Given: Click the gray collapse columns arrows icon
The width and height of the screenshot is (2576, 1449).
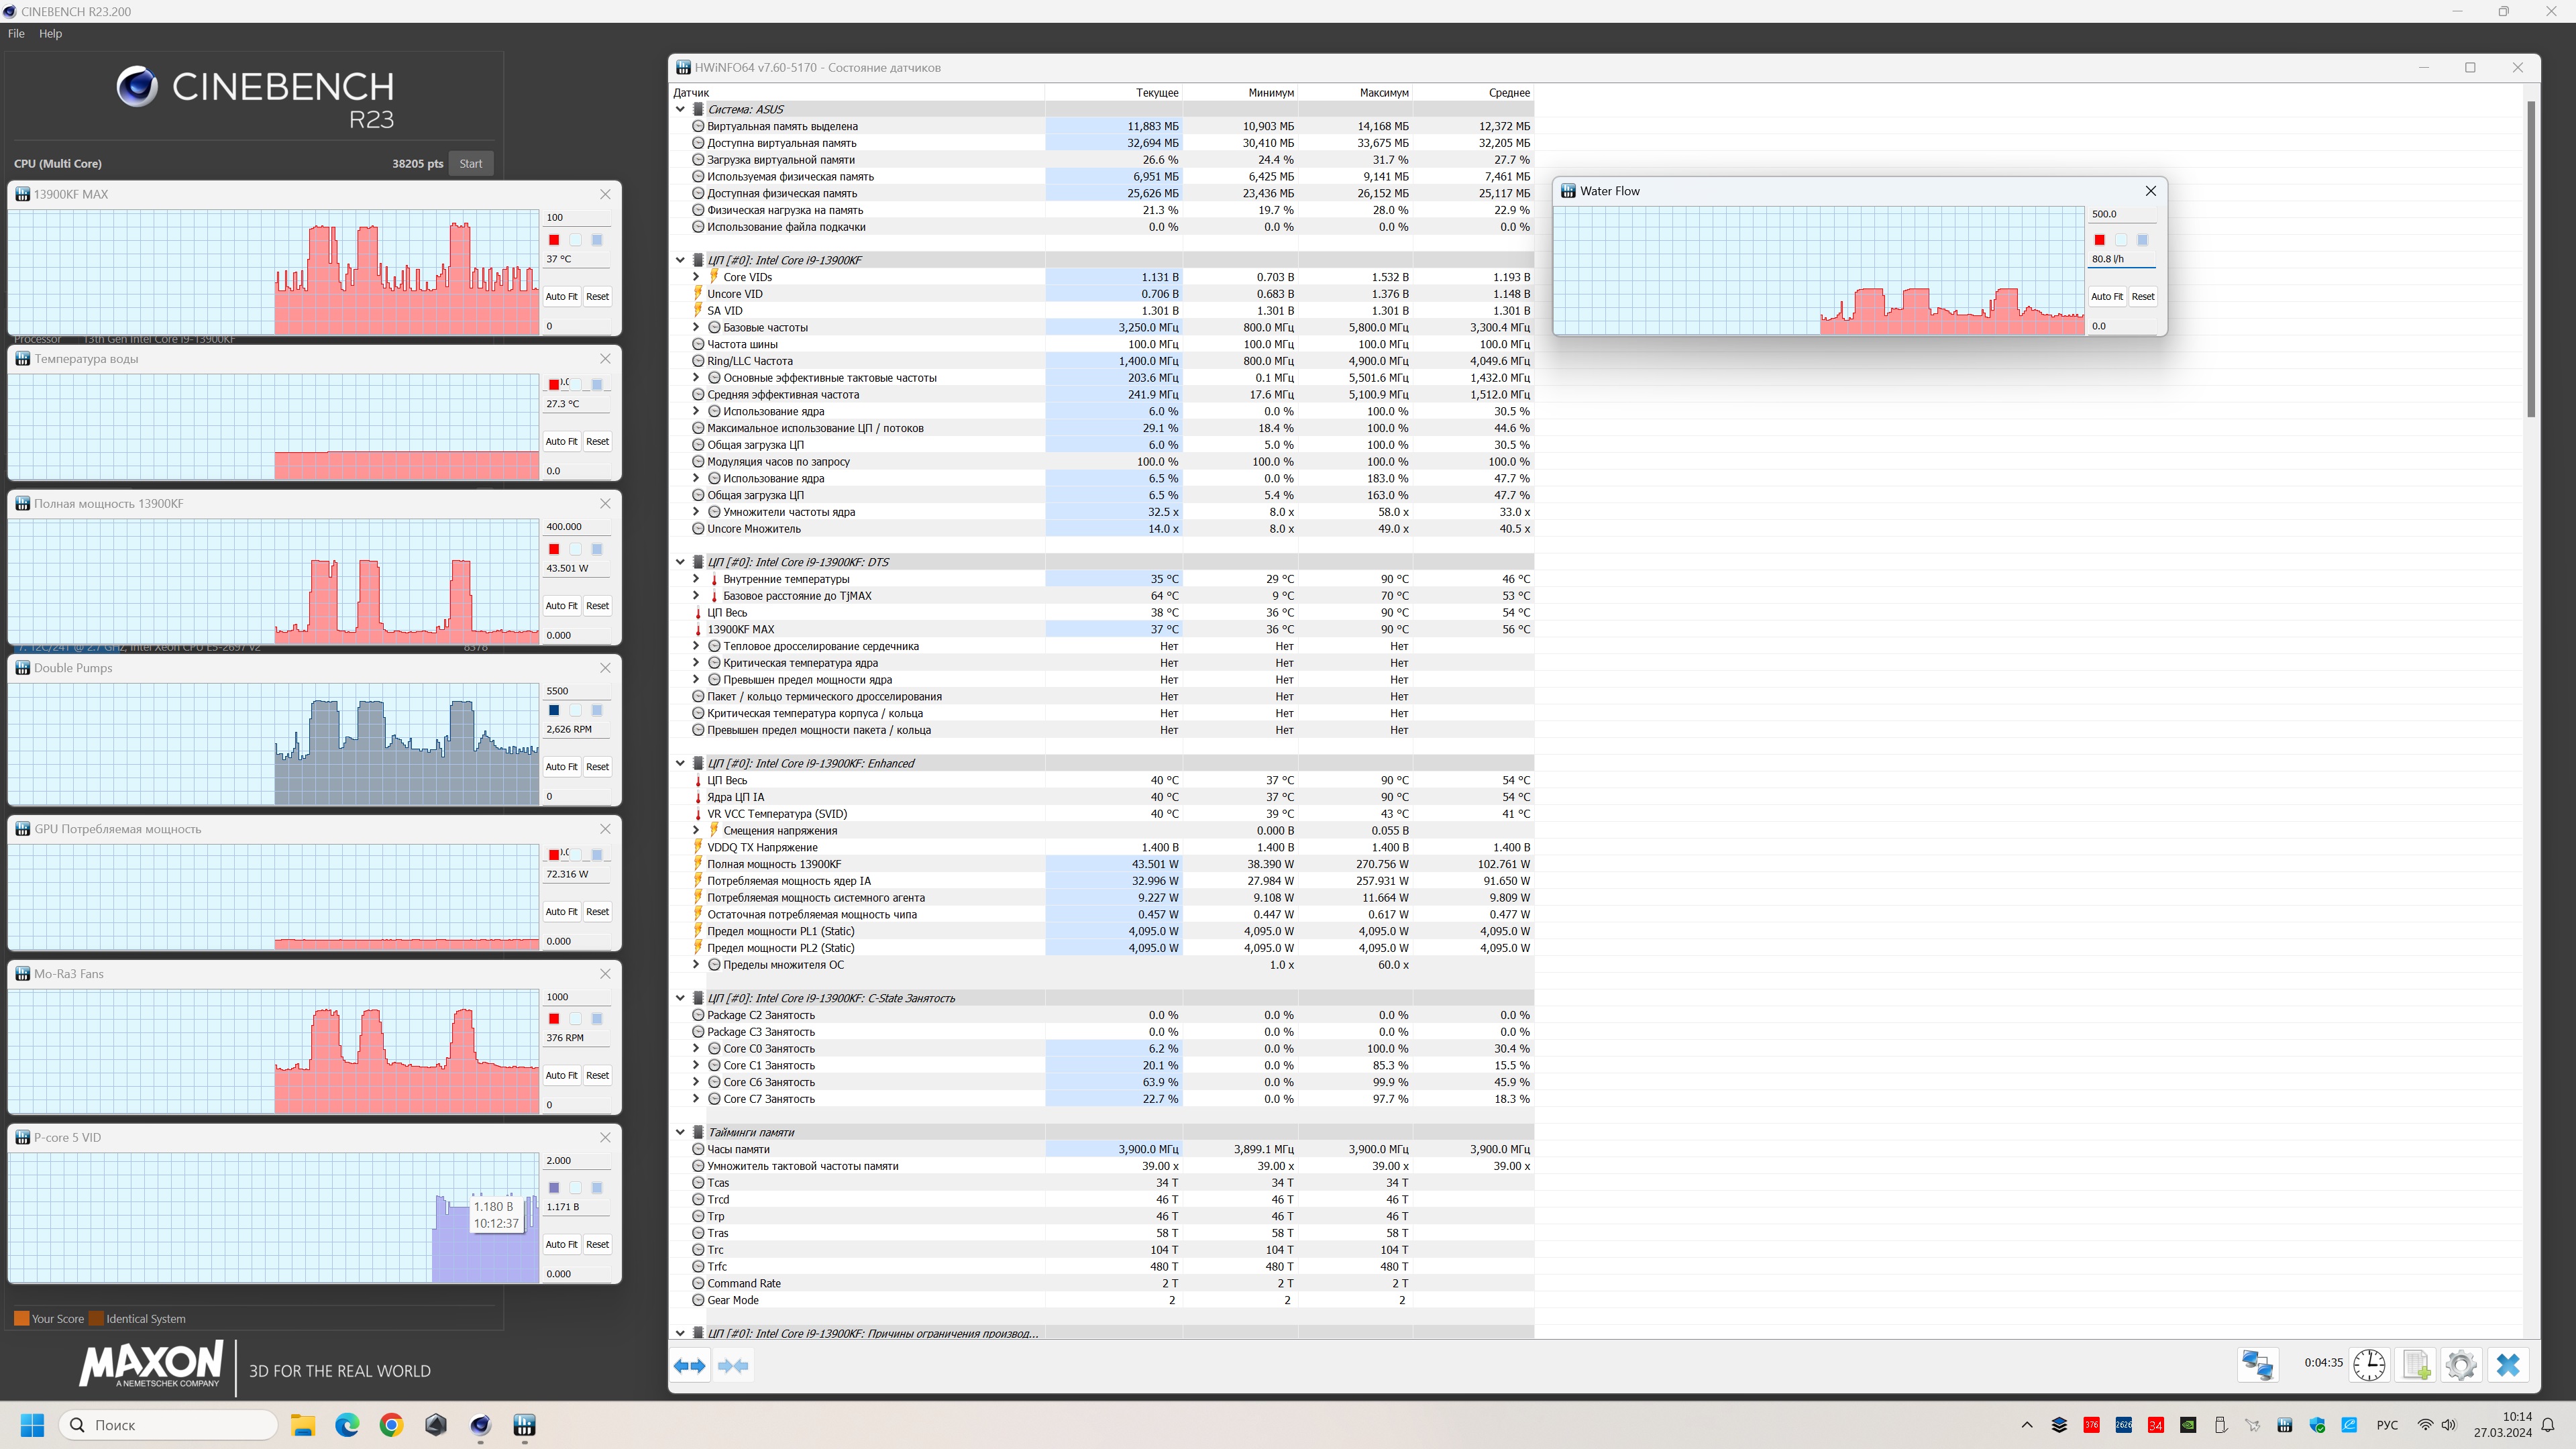Looking at the screenshot, I should pos(733,1366).
